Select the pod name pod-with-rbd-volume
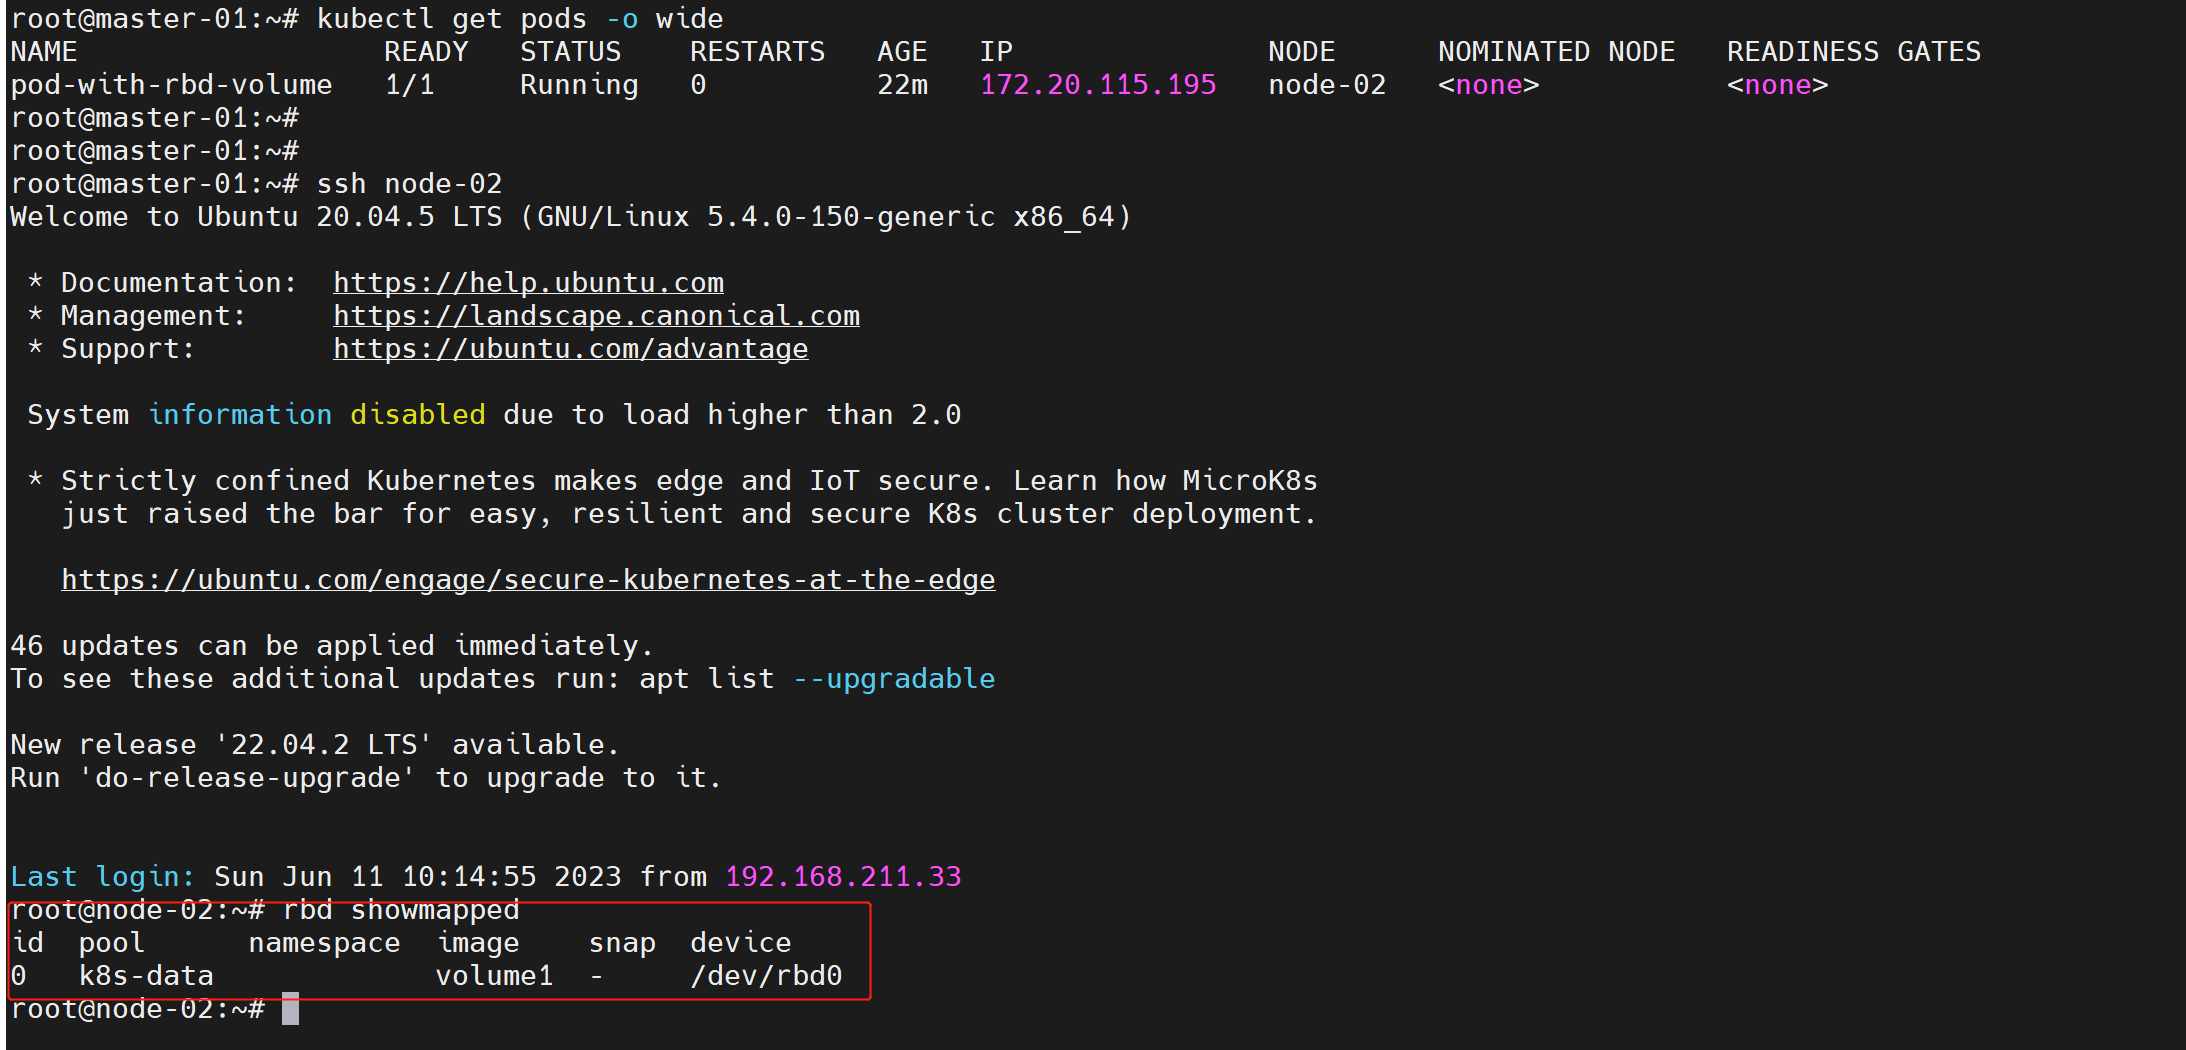 [x=171, y=85]
